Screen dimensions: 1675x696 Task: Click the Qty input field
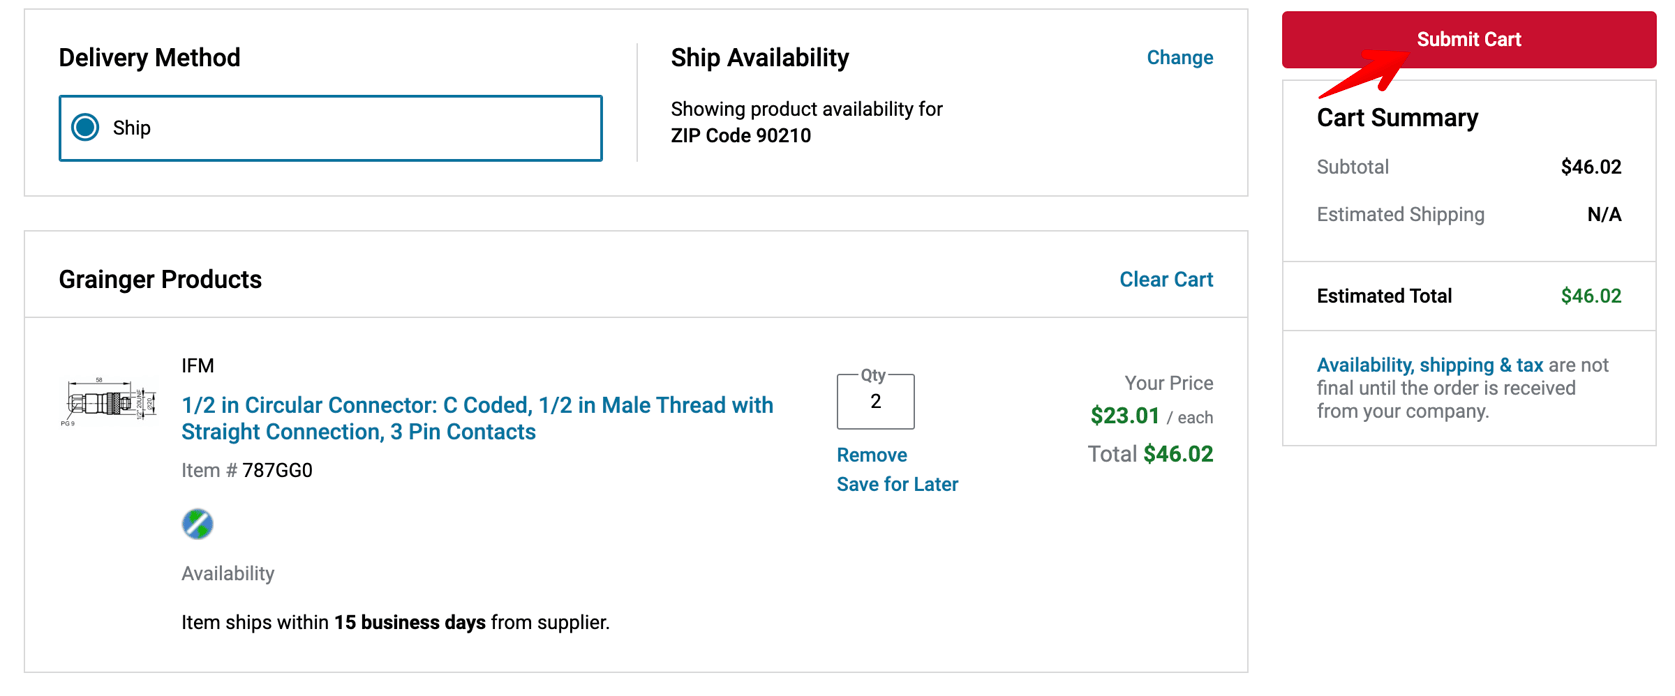click(x=875, y=402)
